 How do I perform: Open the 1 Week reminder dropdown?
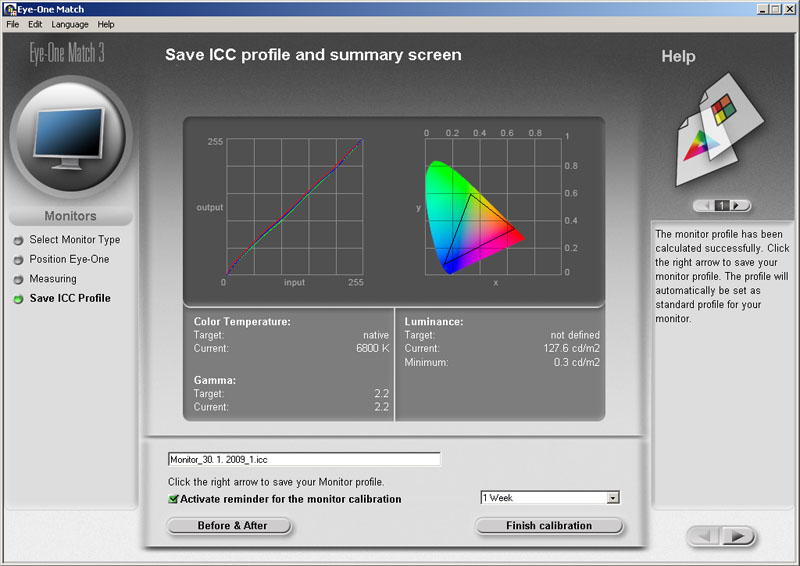[x=613, y=498]
